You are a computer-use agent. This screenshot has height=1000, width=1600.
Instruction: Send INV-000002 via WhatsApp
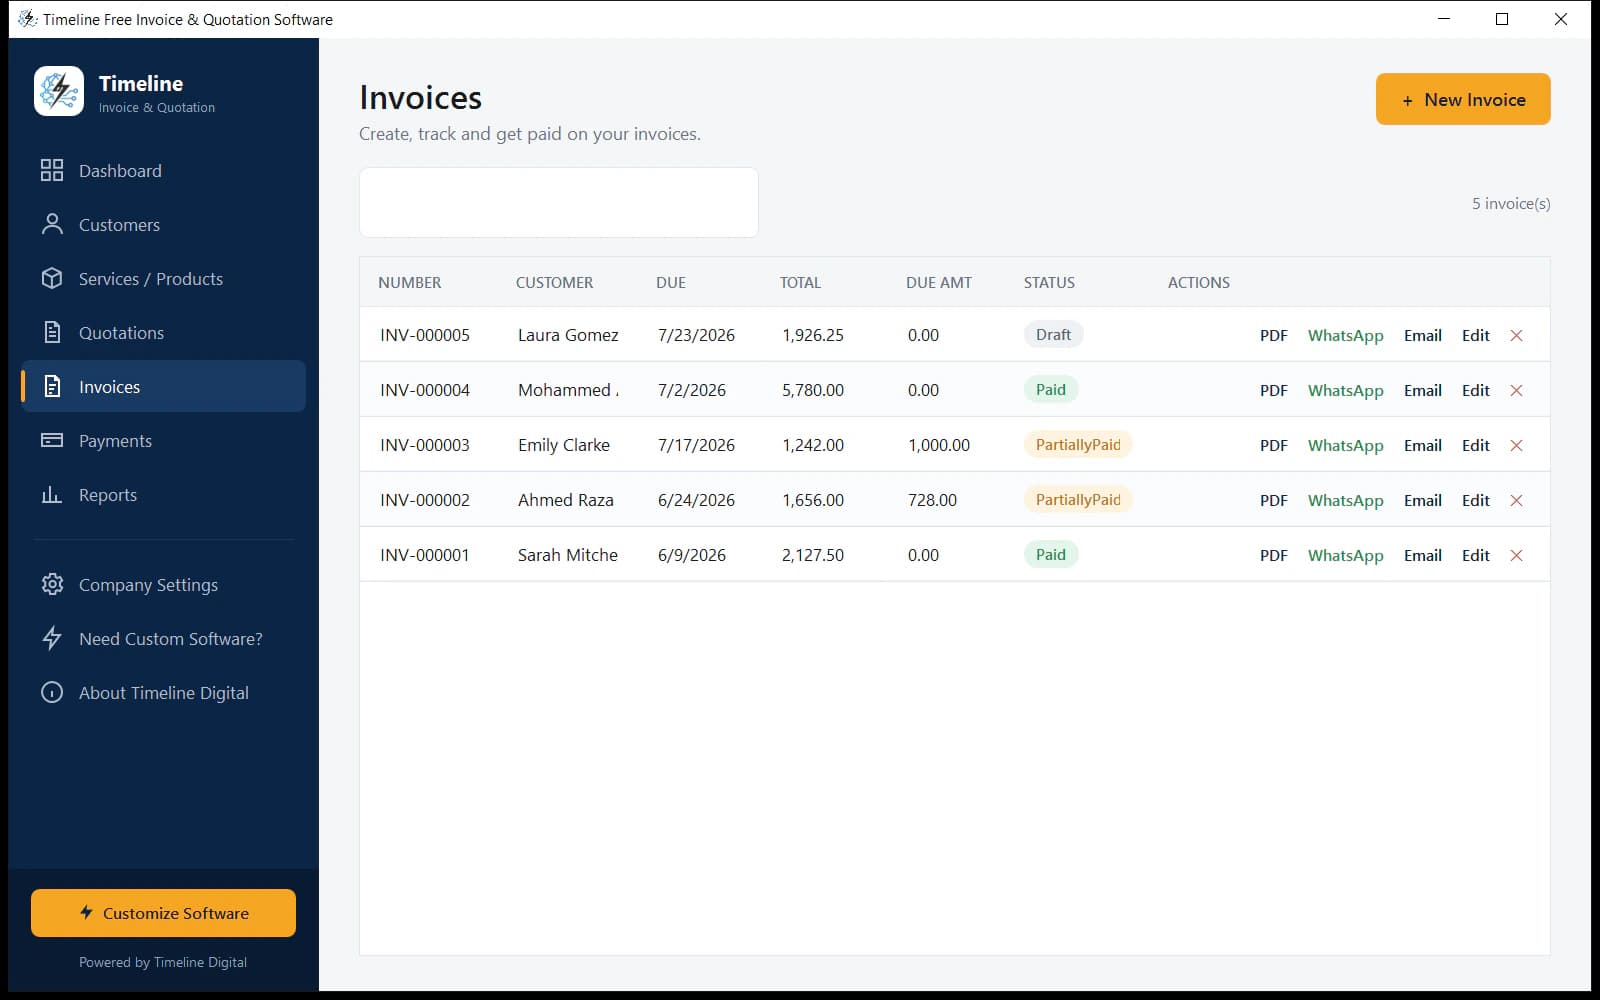point(1345,500)
